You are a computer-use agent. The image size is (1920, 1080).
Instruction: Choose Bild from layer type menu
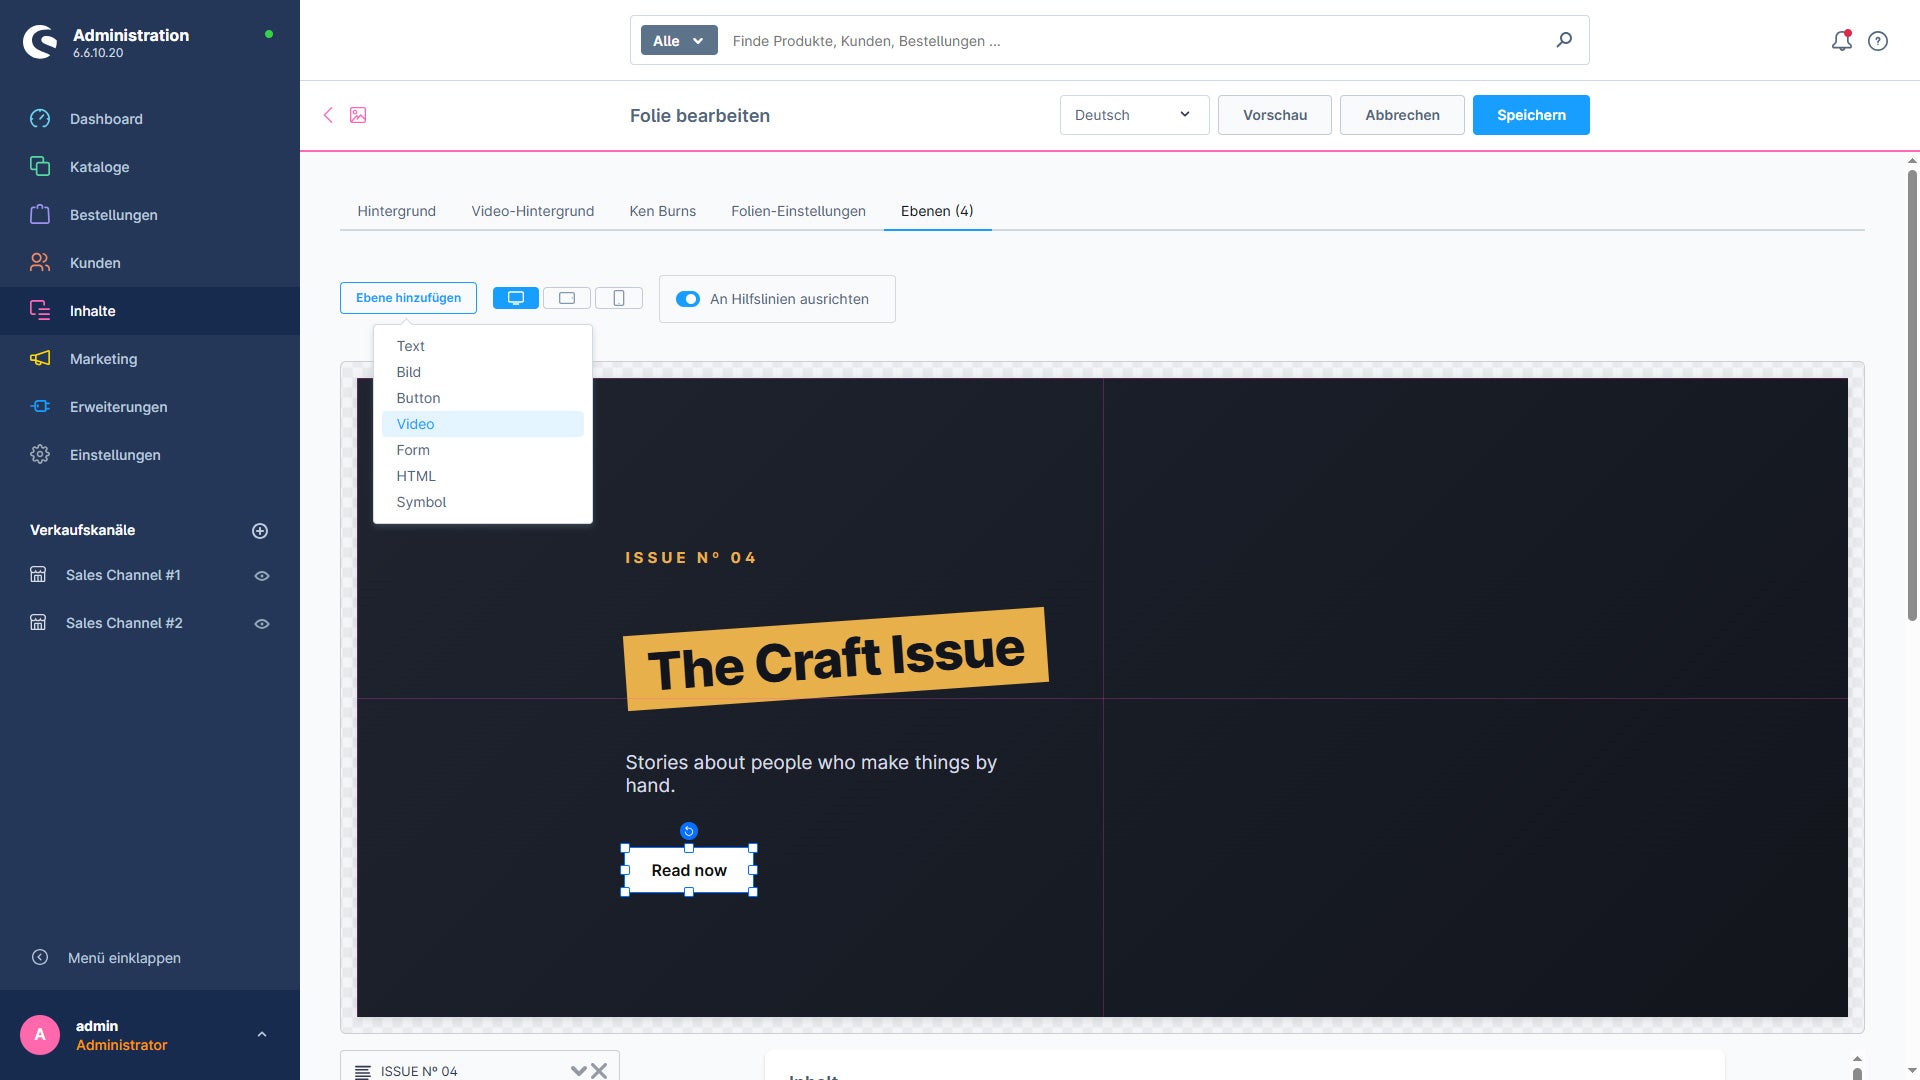pos(483,372)
